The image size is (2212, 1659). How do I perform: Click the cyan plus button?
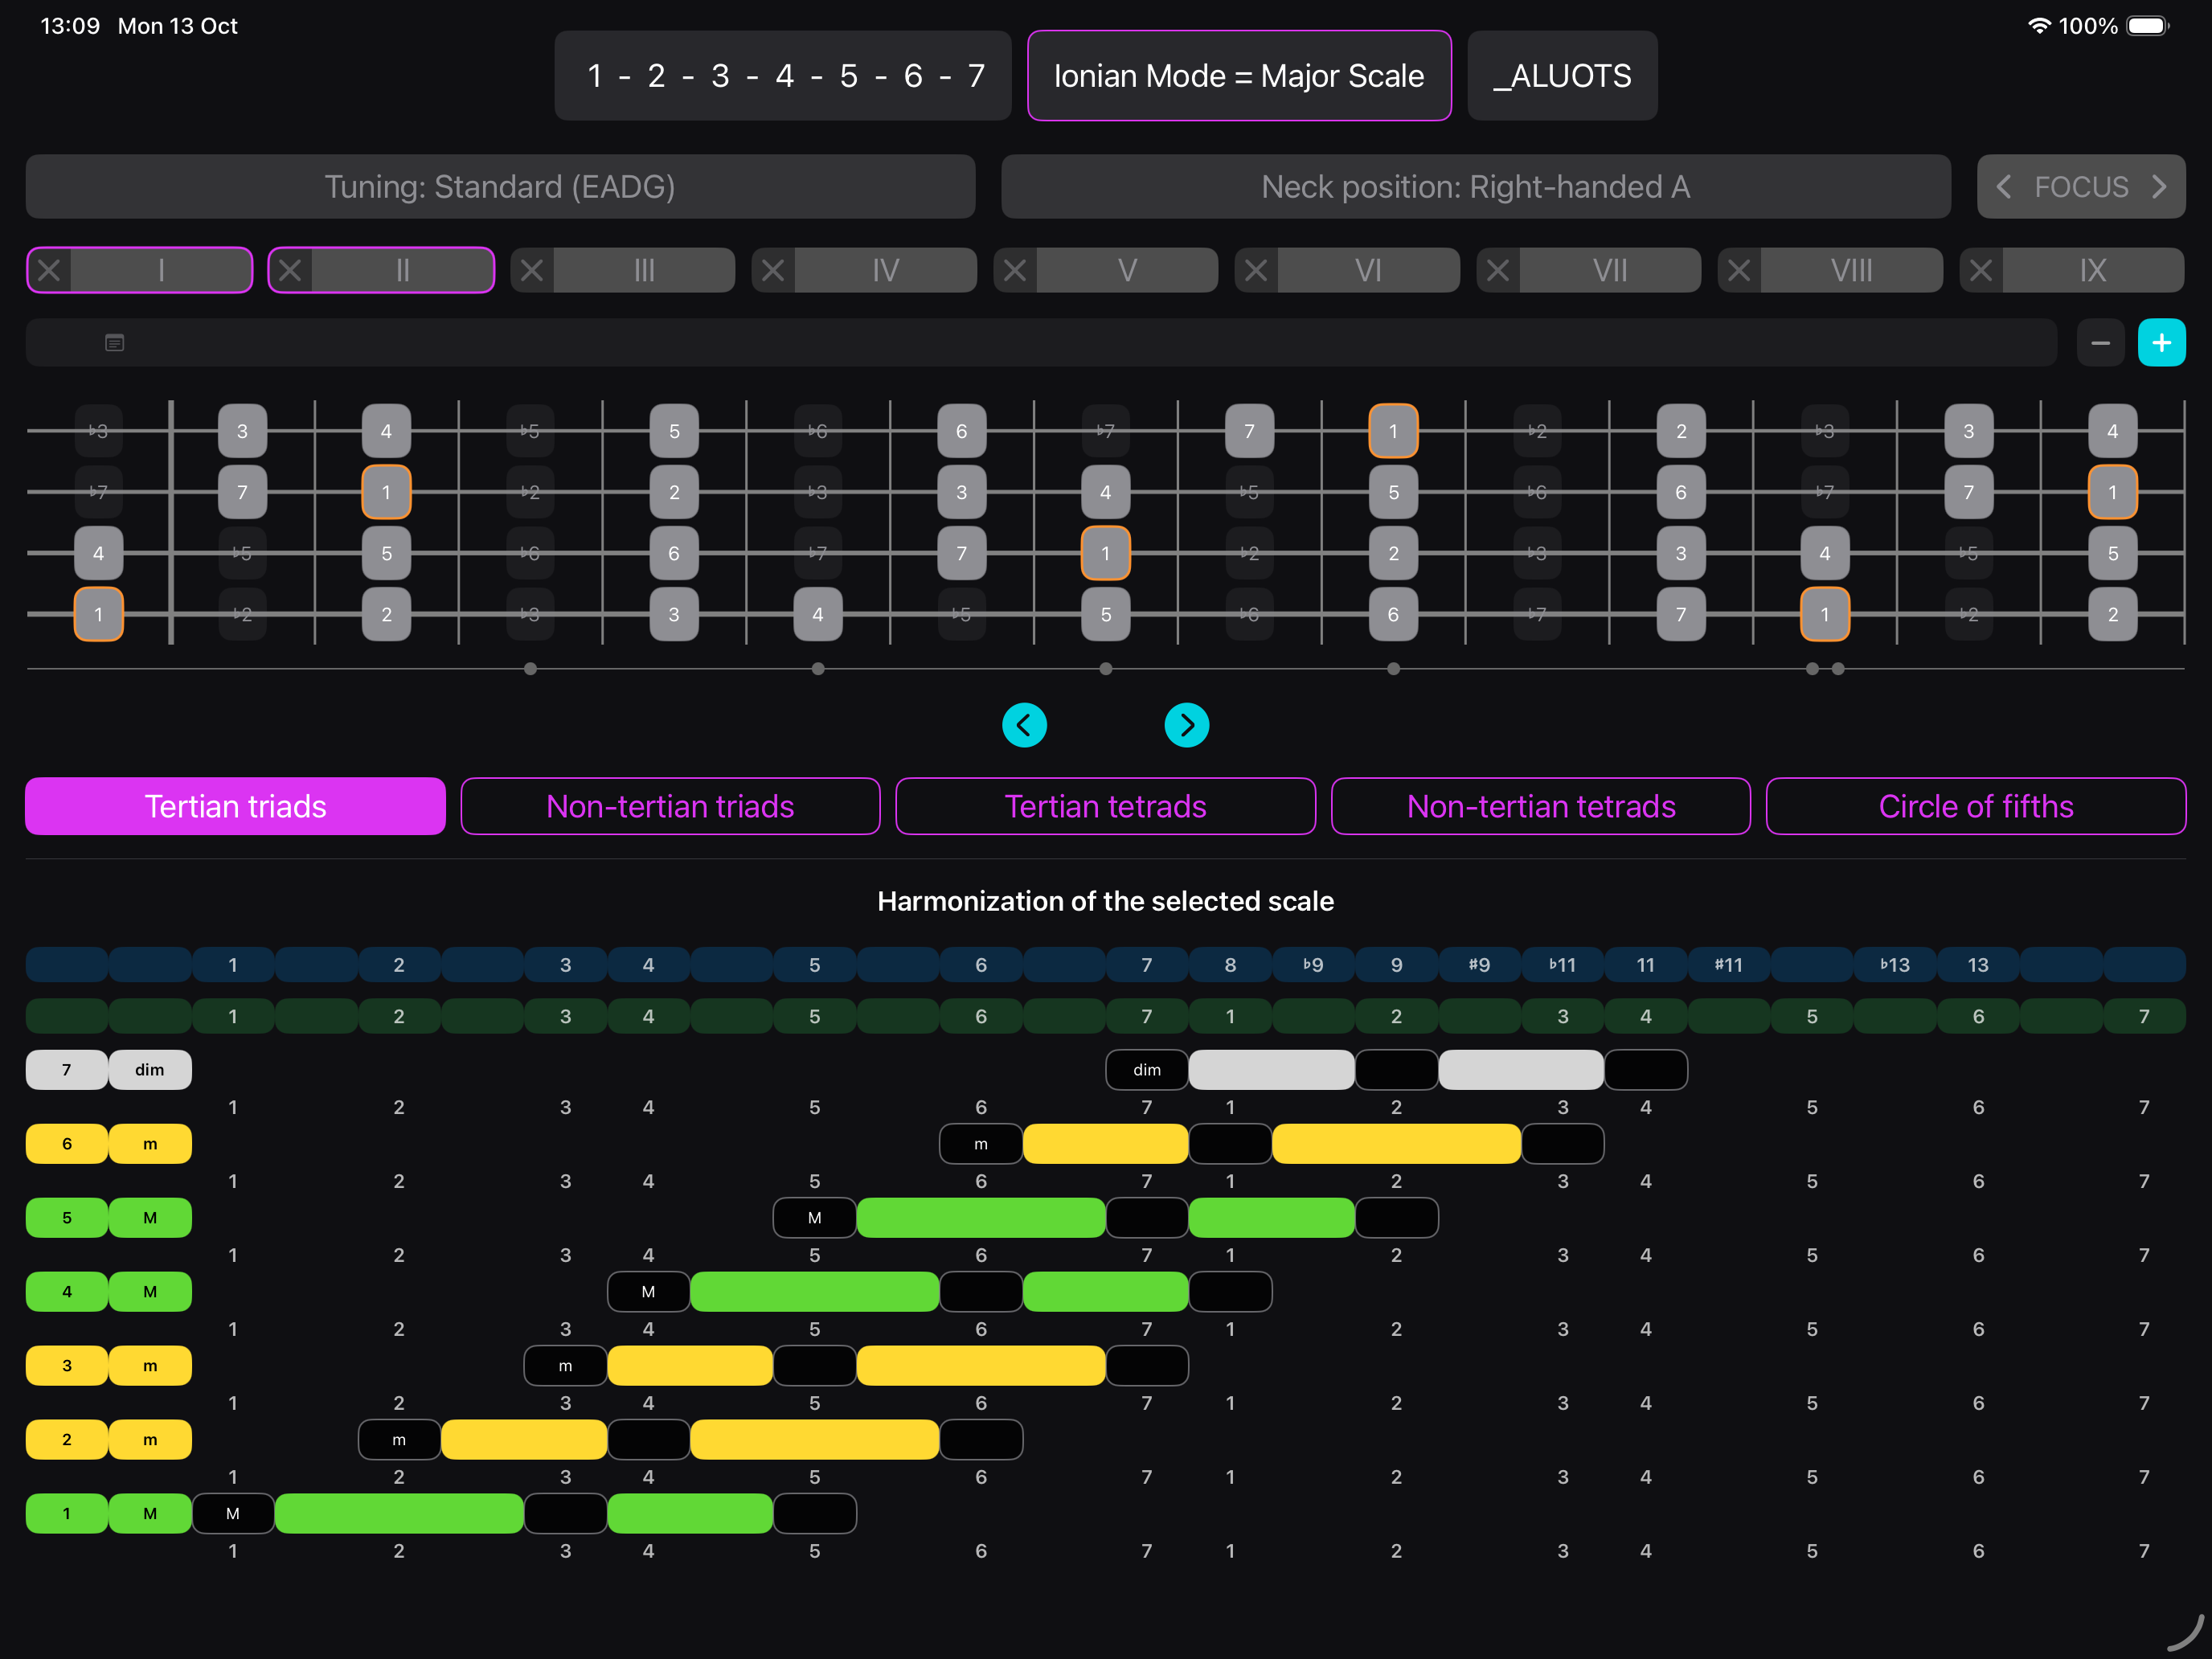2161,343
